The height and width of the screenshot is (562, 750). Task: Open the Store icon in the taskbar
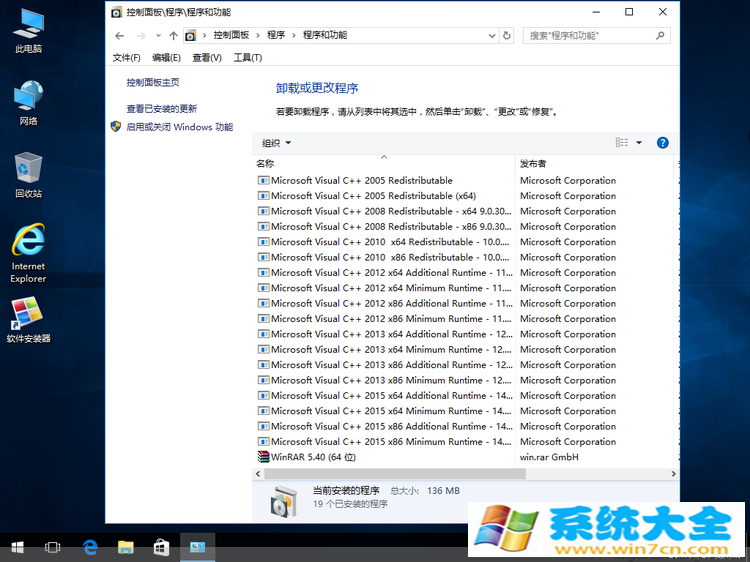[x=161, y=547]
